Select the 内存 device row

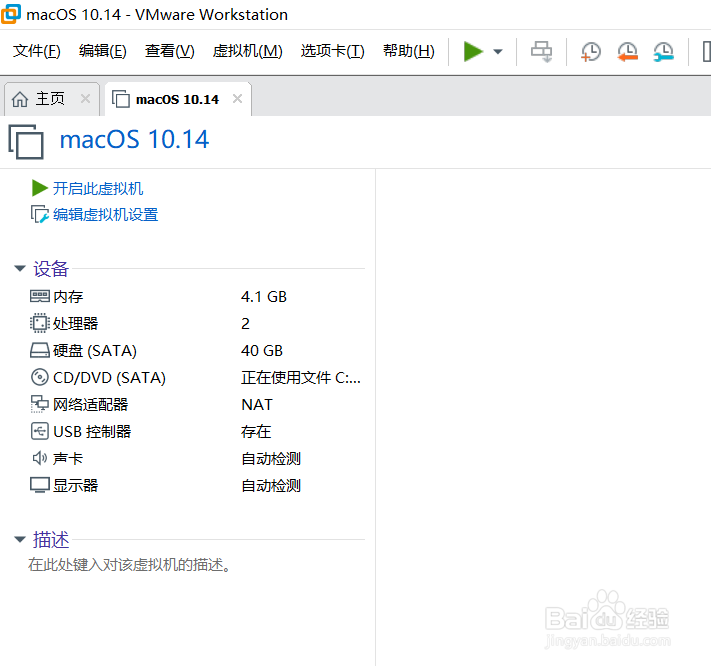pyautogui.click(x=197, y=297)
